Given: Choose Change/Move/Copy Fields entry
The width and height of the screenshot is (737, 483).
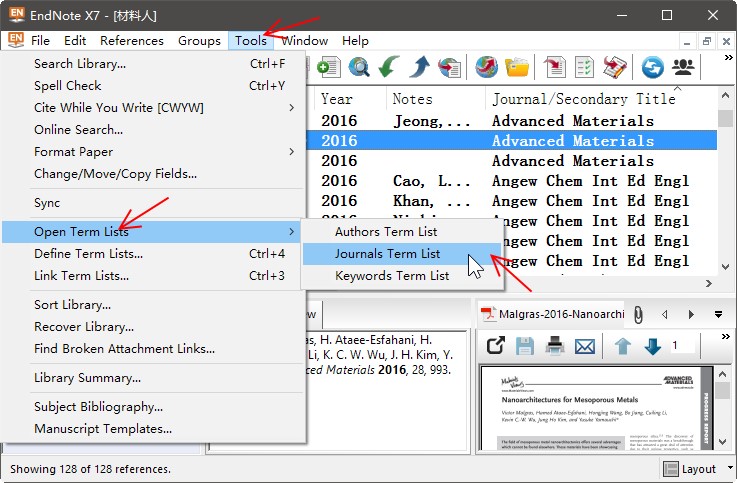Looking at the screenshot, I should pyautogui.click(x=153, y=174).
